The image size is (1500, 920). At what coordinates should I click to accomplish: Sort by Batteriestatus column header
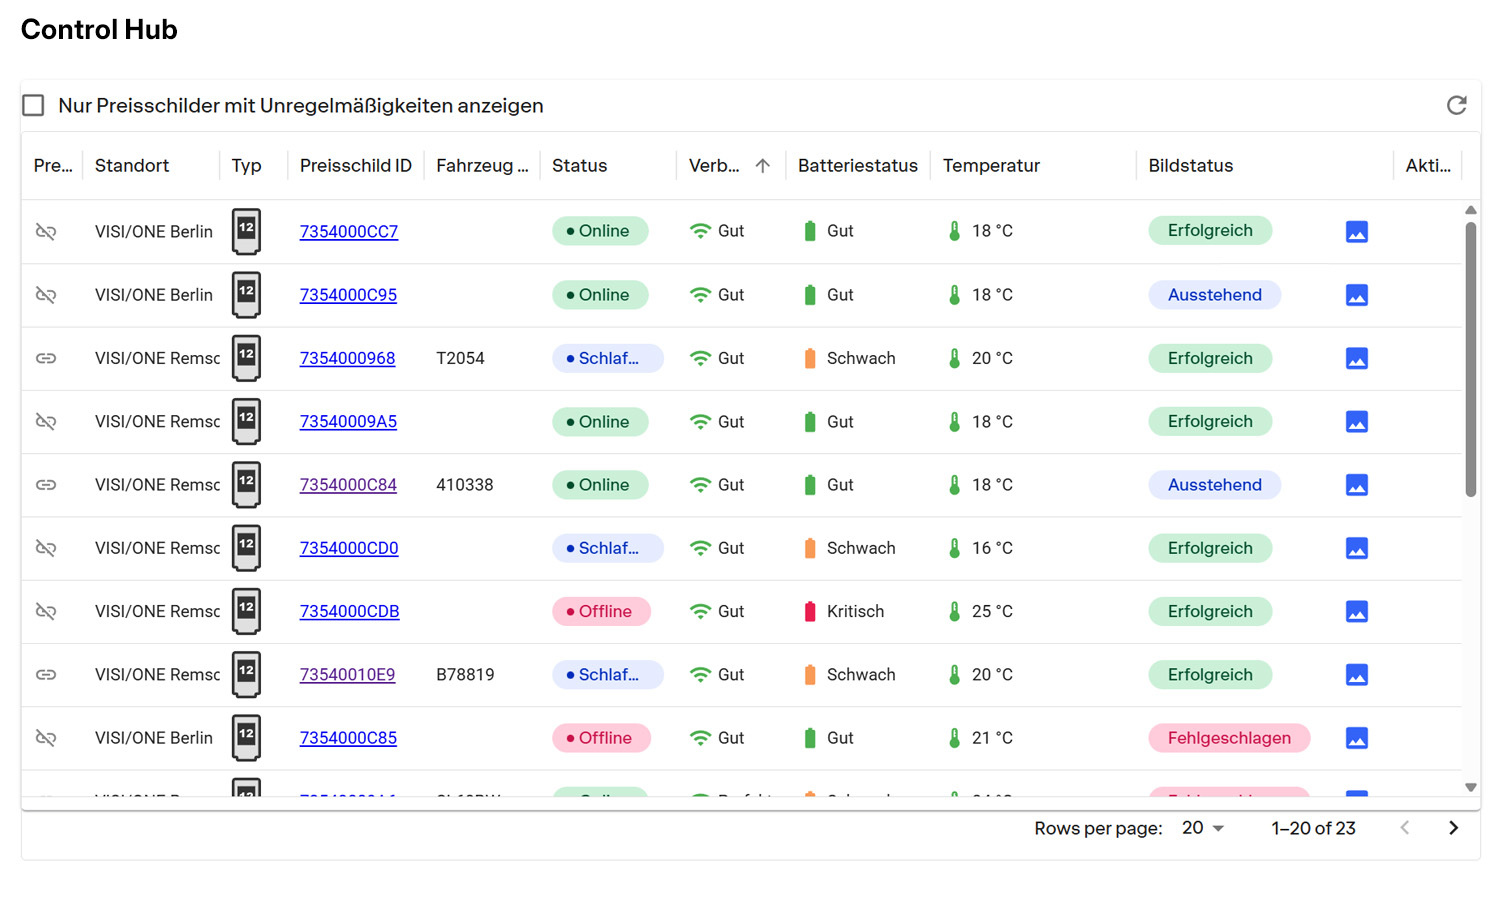[x=857, y=166]
